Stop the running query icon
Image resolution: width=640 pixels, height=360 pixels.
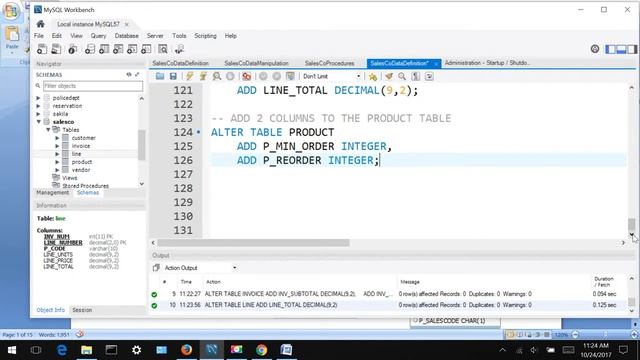pos(230,76)
